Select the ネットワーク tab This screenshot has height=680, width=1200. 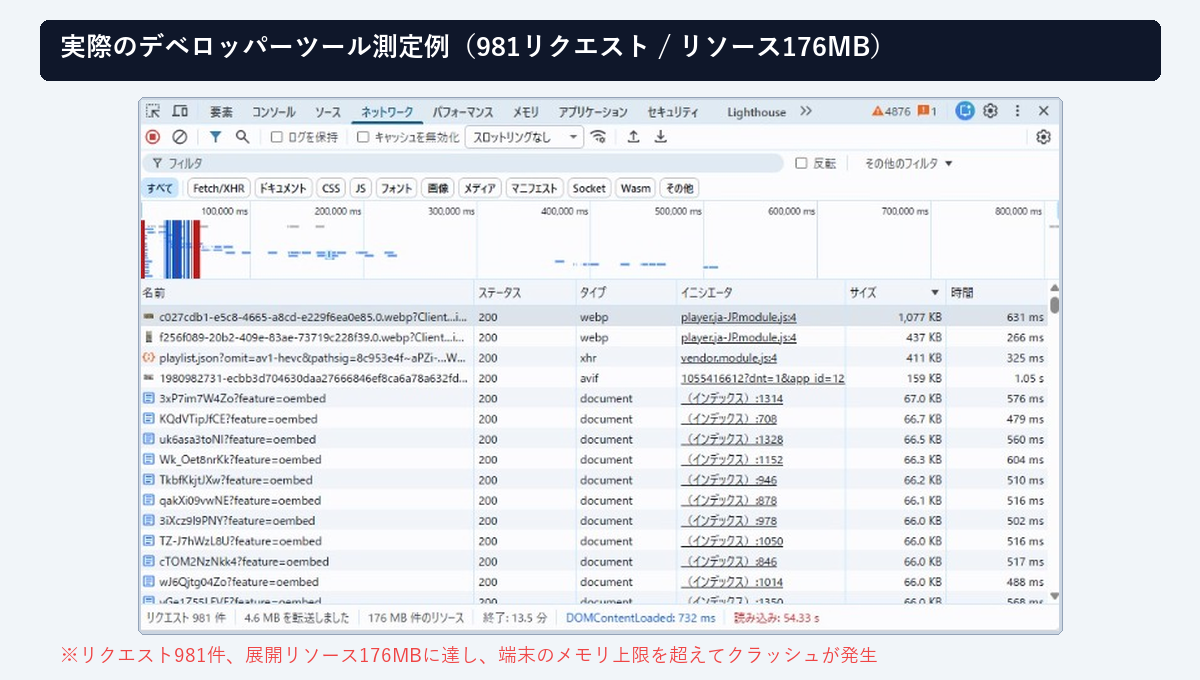point(387,112)
